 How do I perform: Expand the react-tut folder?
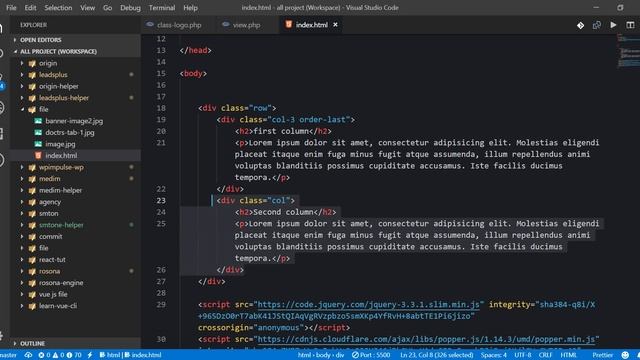click(52, 260)
